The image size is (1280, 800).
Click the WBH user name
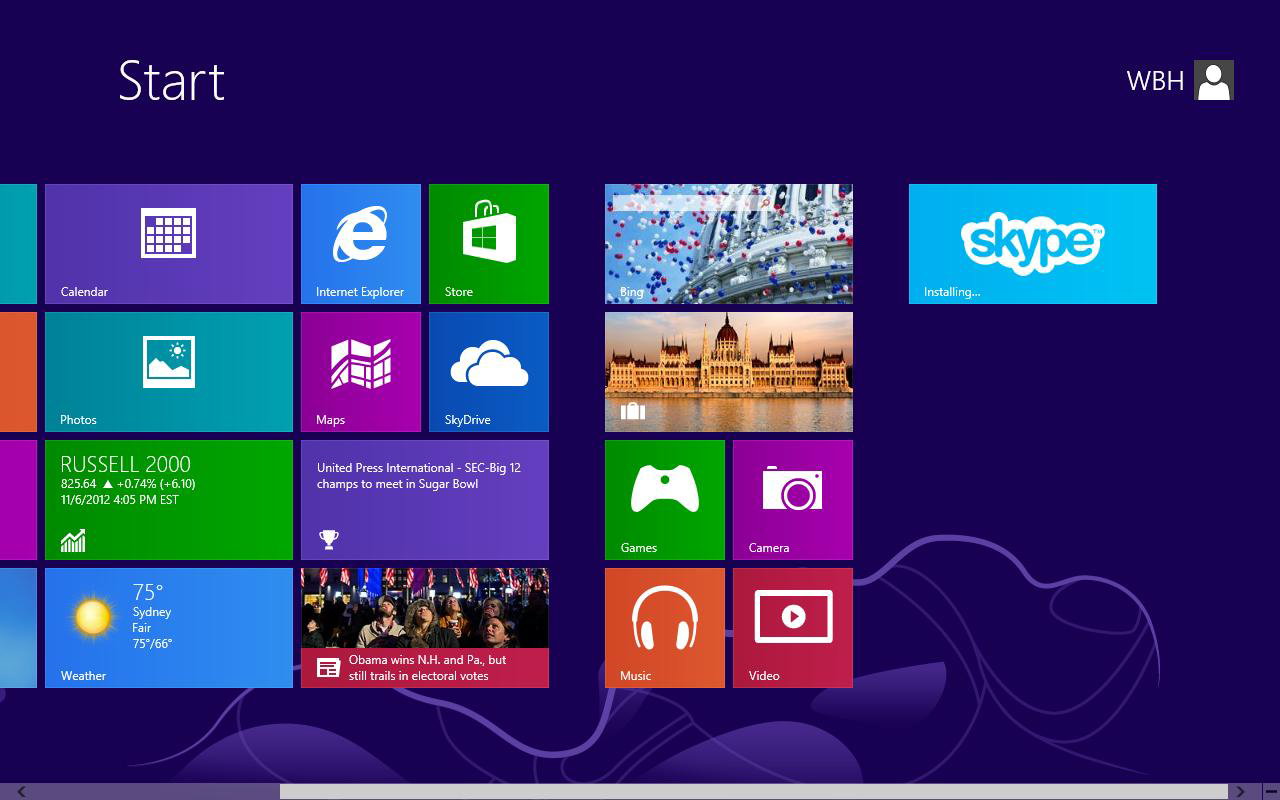1155,81
